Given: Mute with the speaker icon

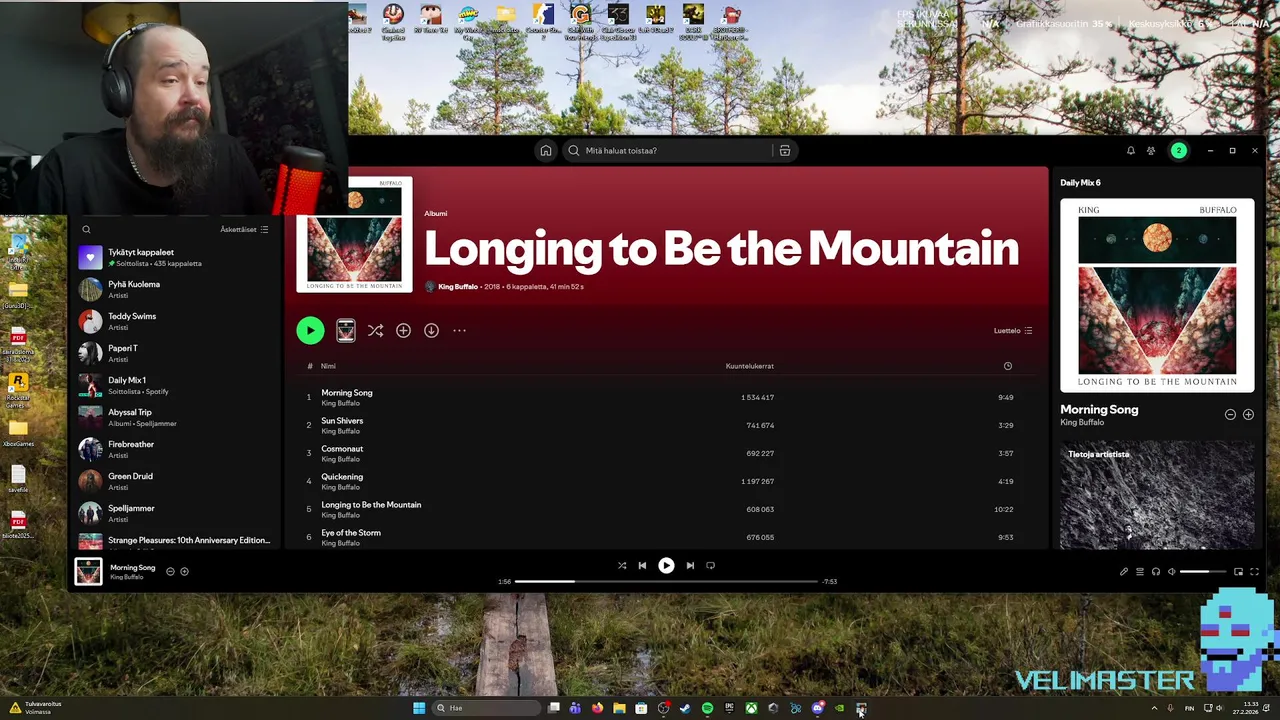Looking at the screenshot, I should 1171,572.
